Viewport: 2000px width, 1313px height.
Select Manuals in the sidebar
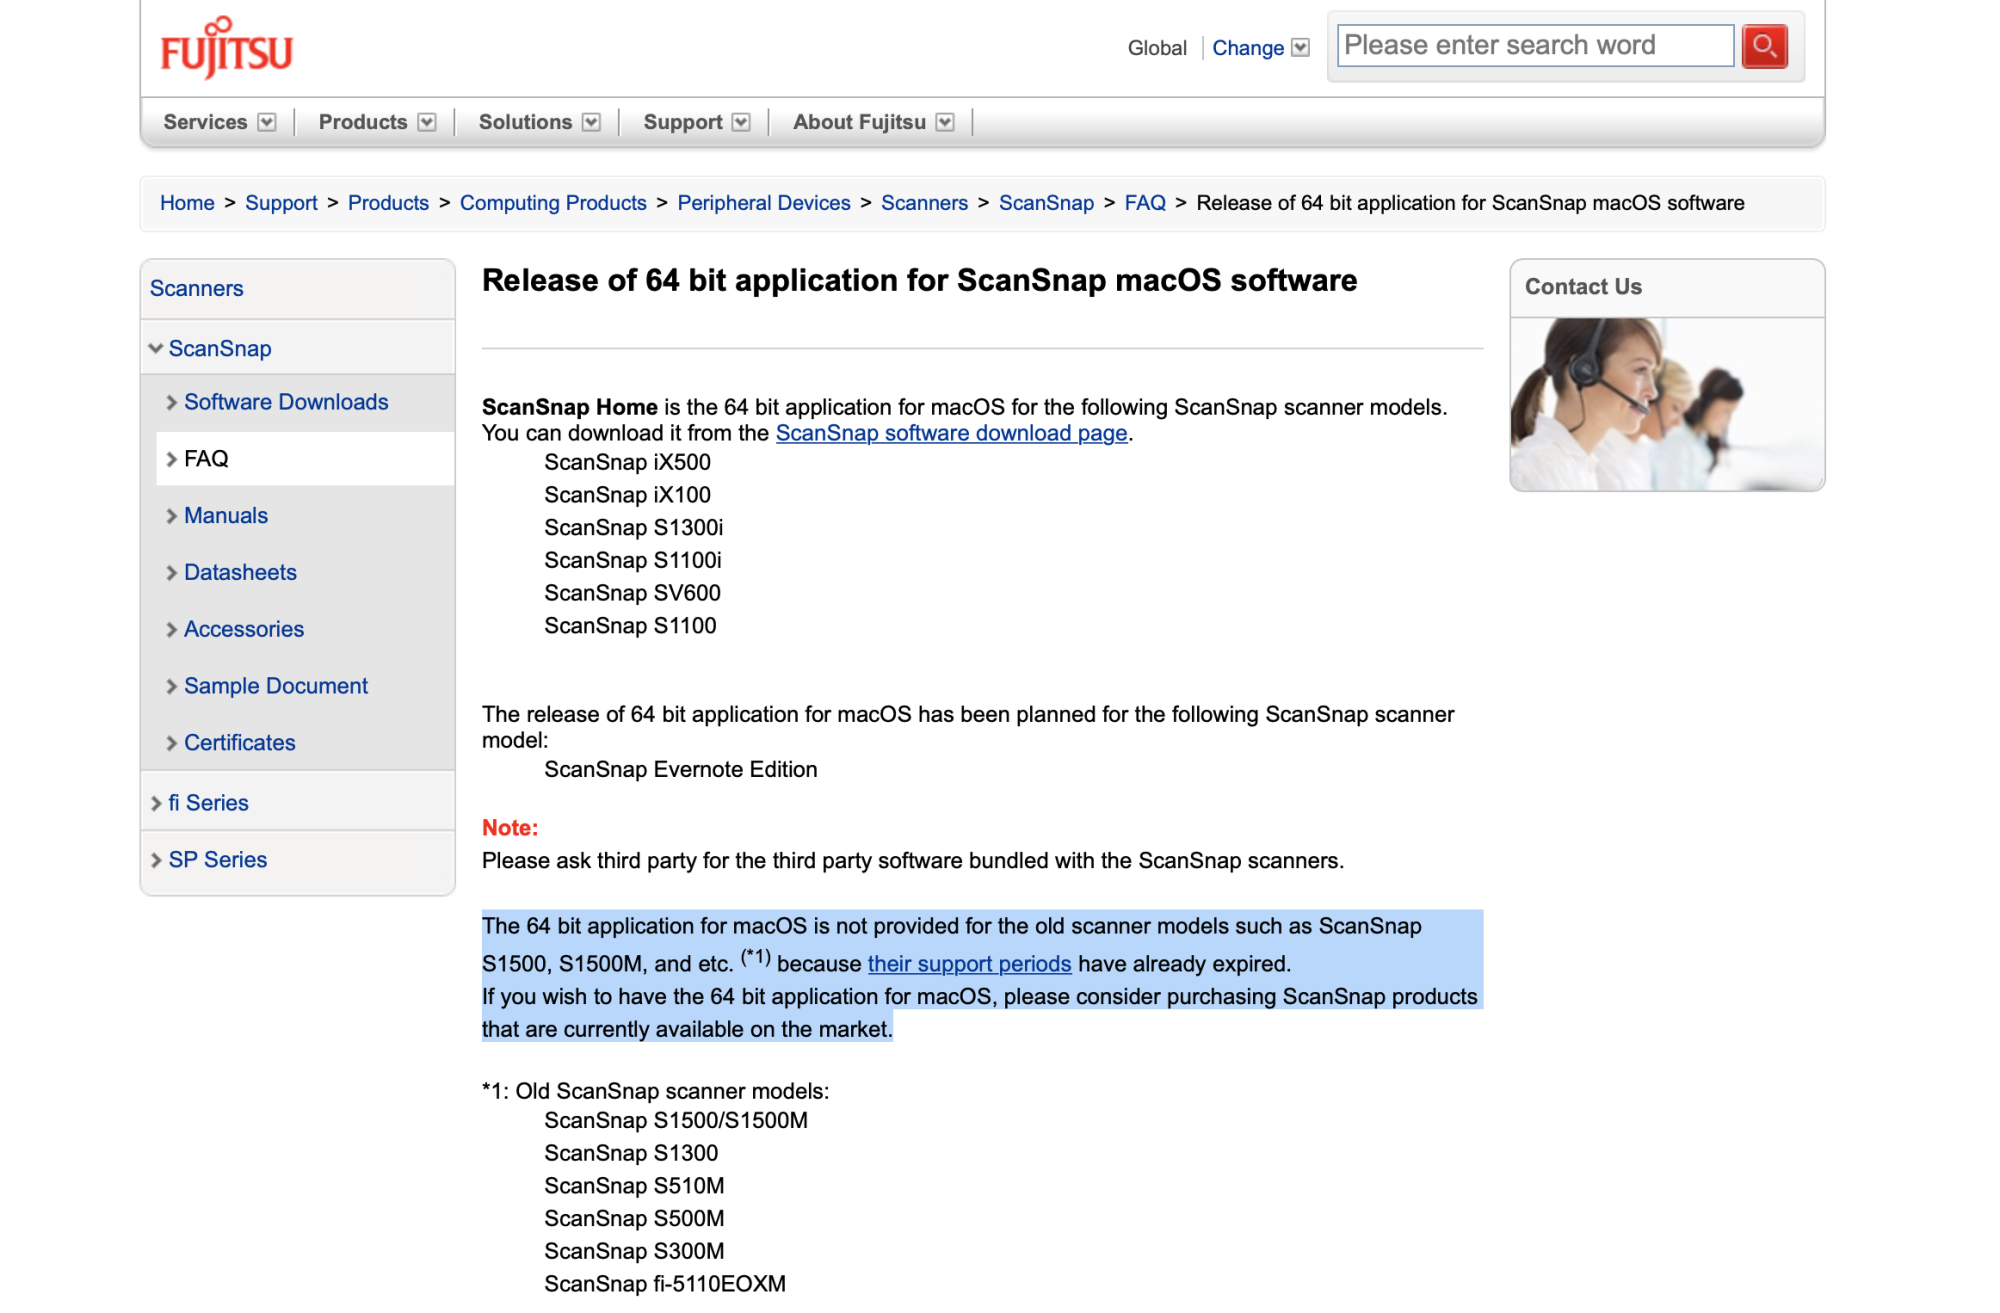[226, 516]
